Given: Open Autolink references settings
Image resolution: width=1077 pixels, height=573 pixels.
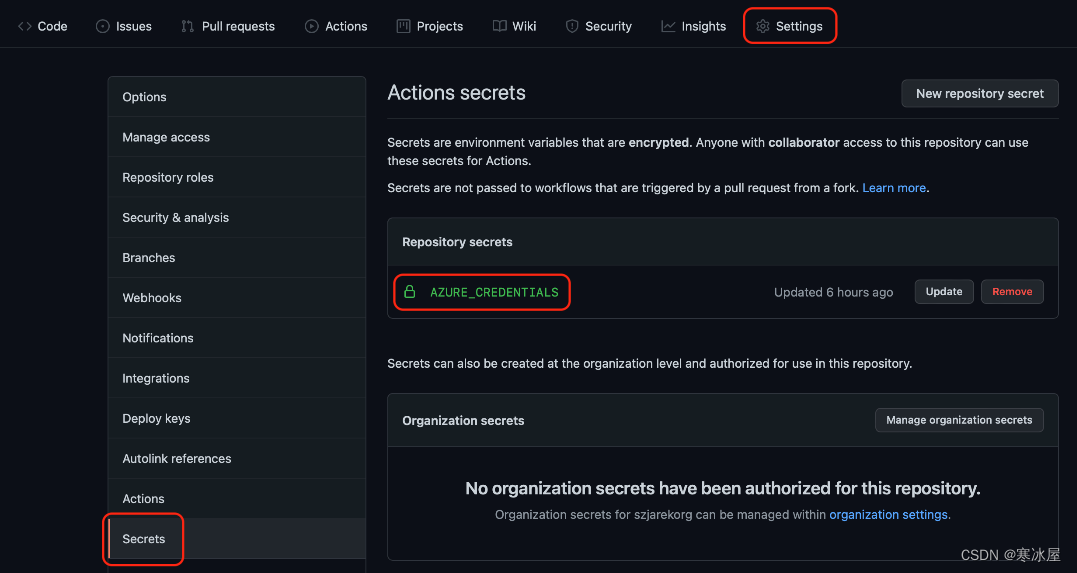Looking at the screenshot, I should [236, 459].
